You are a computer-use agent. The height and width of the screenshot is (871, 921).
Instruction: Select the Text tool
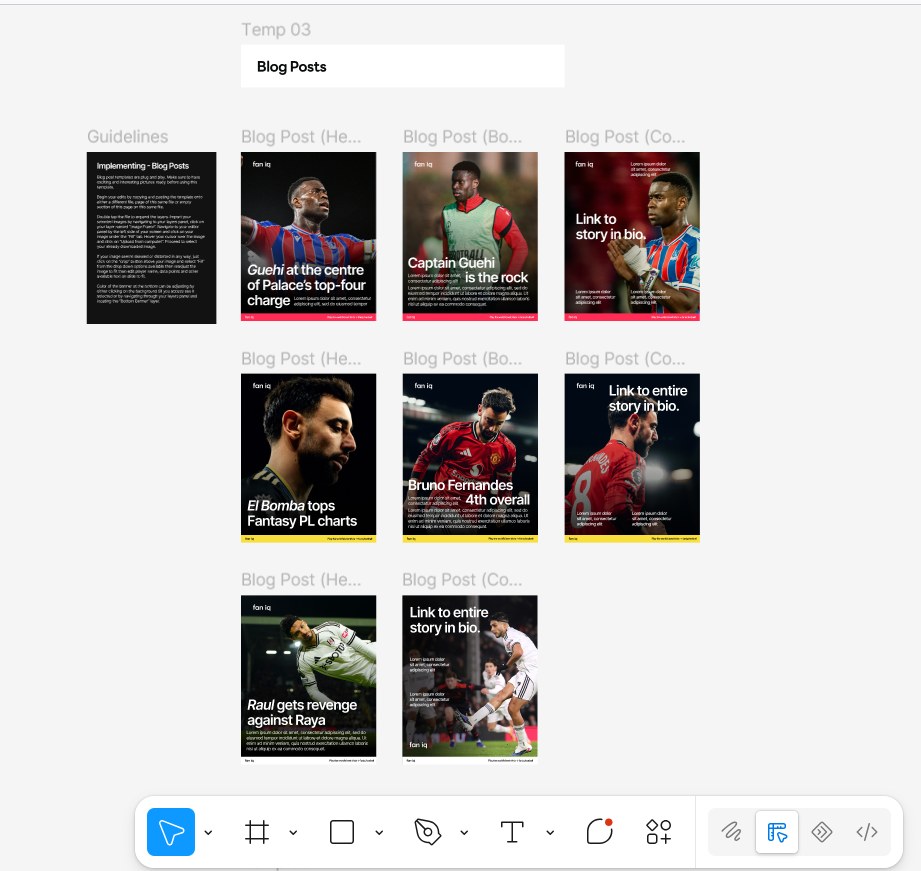512,832
